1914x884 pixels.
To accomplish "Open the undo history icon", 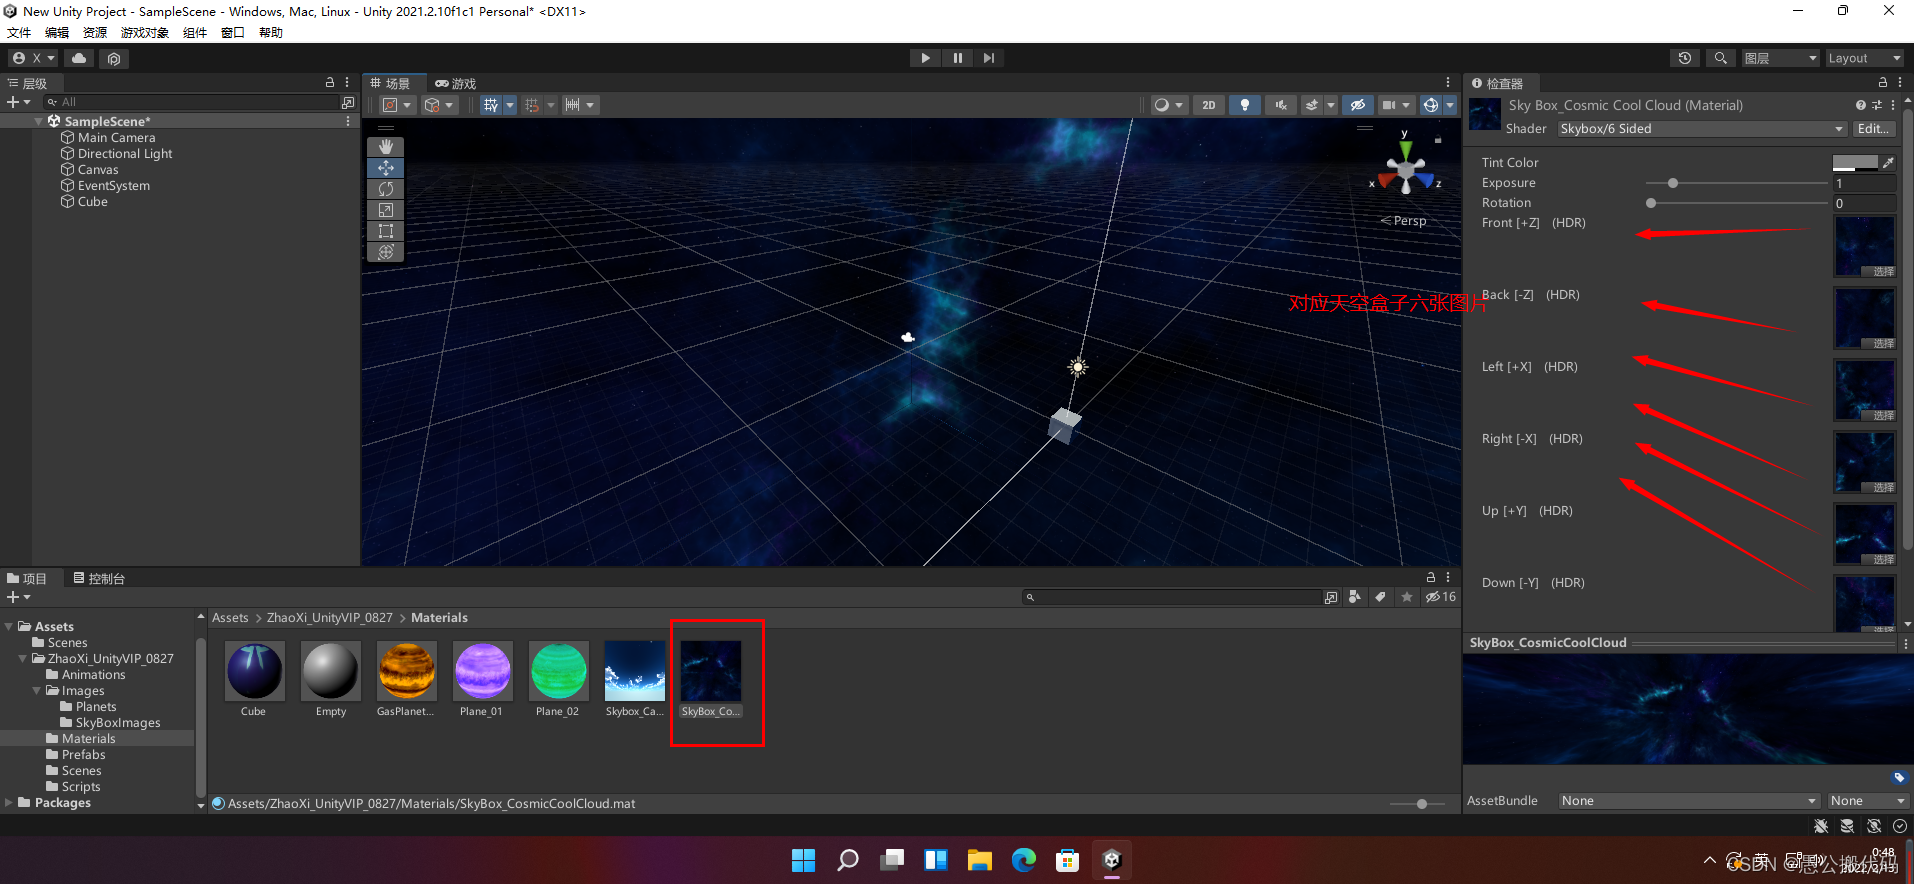I will tap(1685, 58).
